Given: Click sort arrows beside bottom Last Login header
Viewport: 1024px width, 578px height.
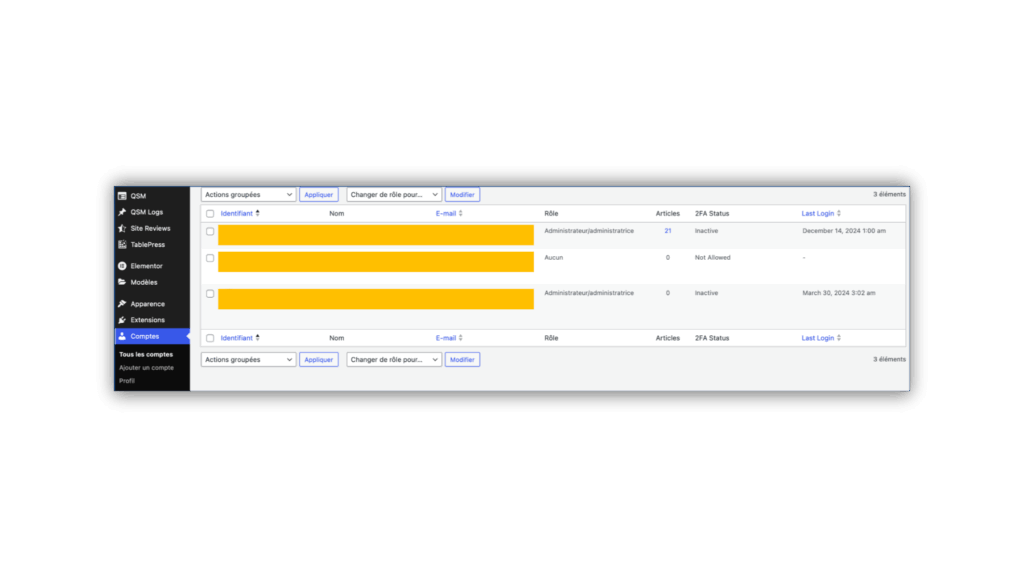Looking at the screenshot, I should [839, 338].
